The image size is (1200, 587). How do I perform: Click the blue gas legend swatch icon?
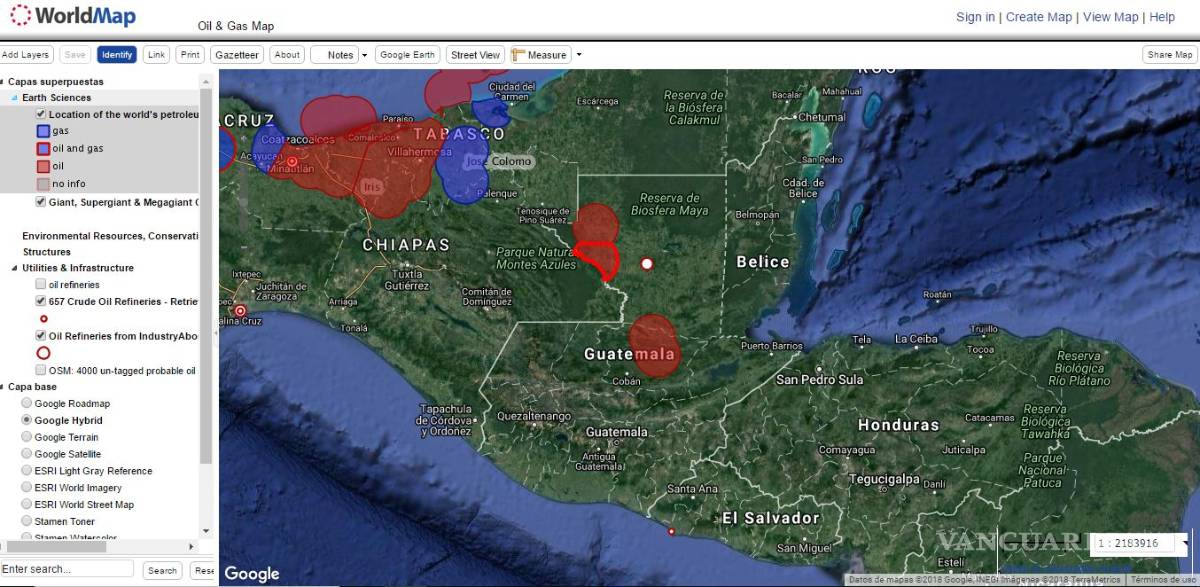point(42,131)
